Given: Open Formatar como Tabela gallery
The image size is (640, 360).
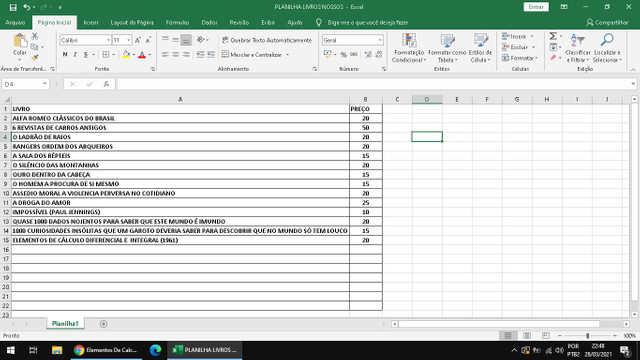Looking at the screenshot, I should (x=447, y=48).
